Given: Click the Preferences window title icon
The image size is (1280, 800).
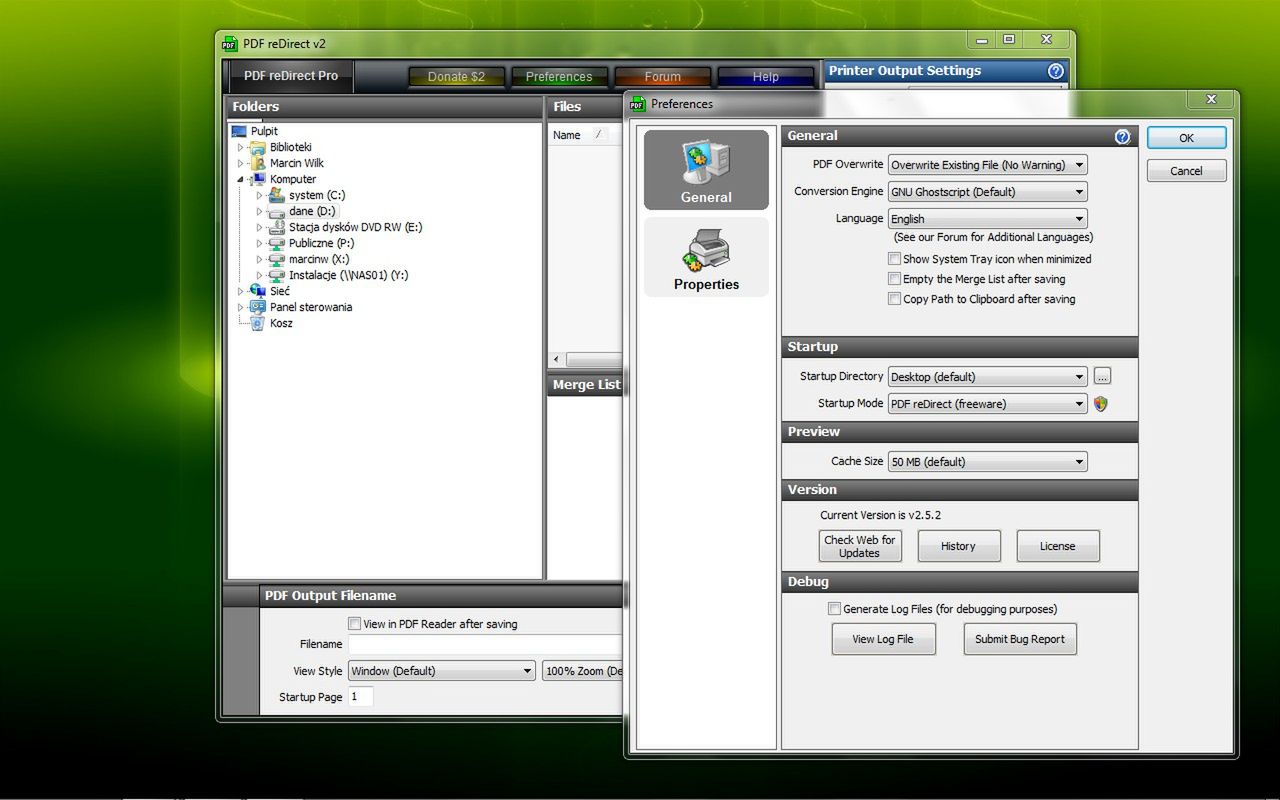Looking at the screenshot, I should (637, 103).
